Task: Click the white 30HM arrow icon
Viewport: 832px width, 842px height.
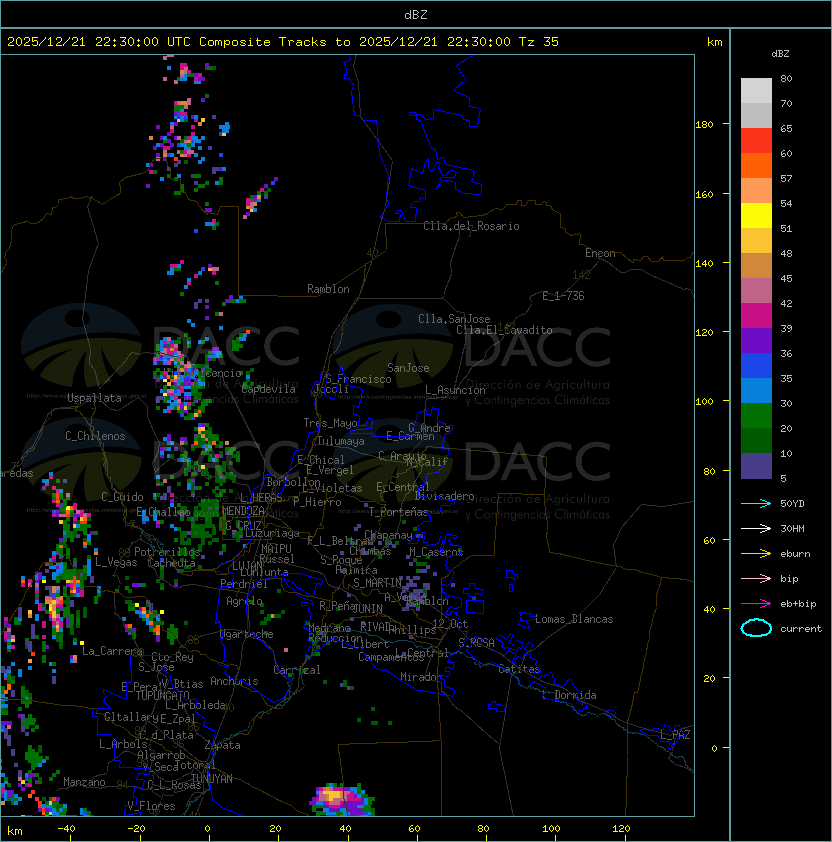Action: [756, 528]
